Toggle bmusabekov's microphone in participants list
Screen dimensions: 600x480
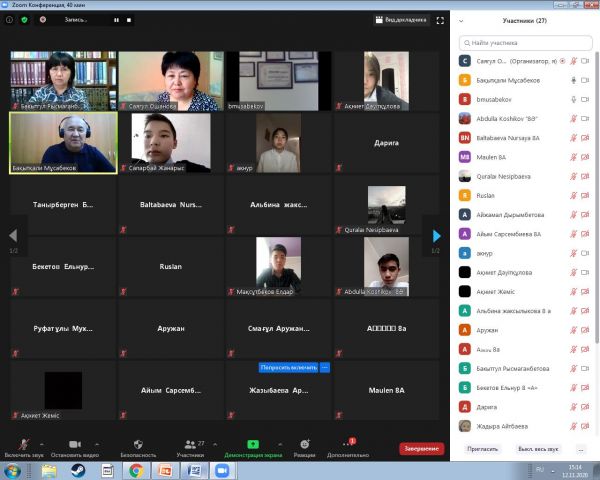point(574,99)
